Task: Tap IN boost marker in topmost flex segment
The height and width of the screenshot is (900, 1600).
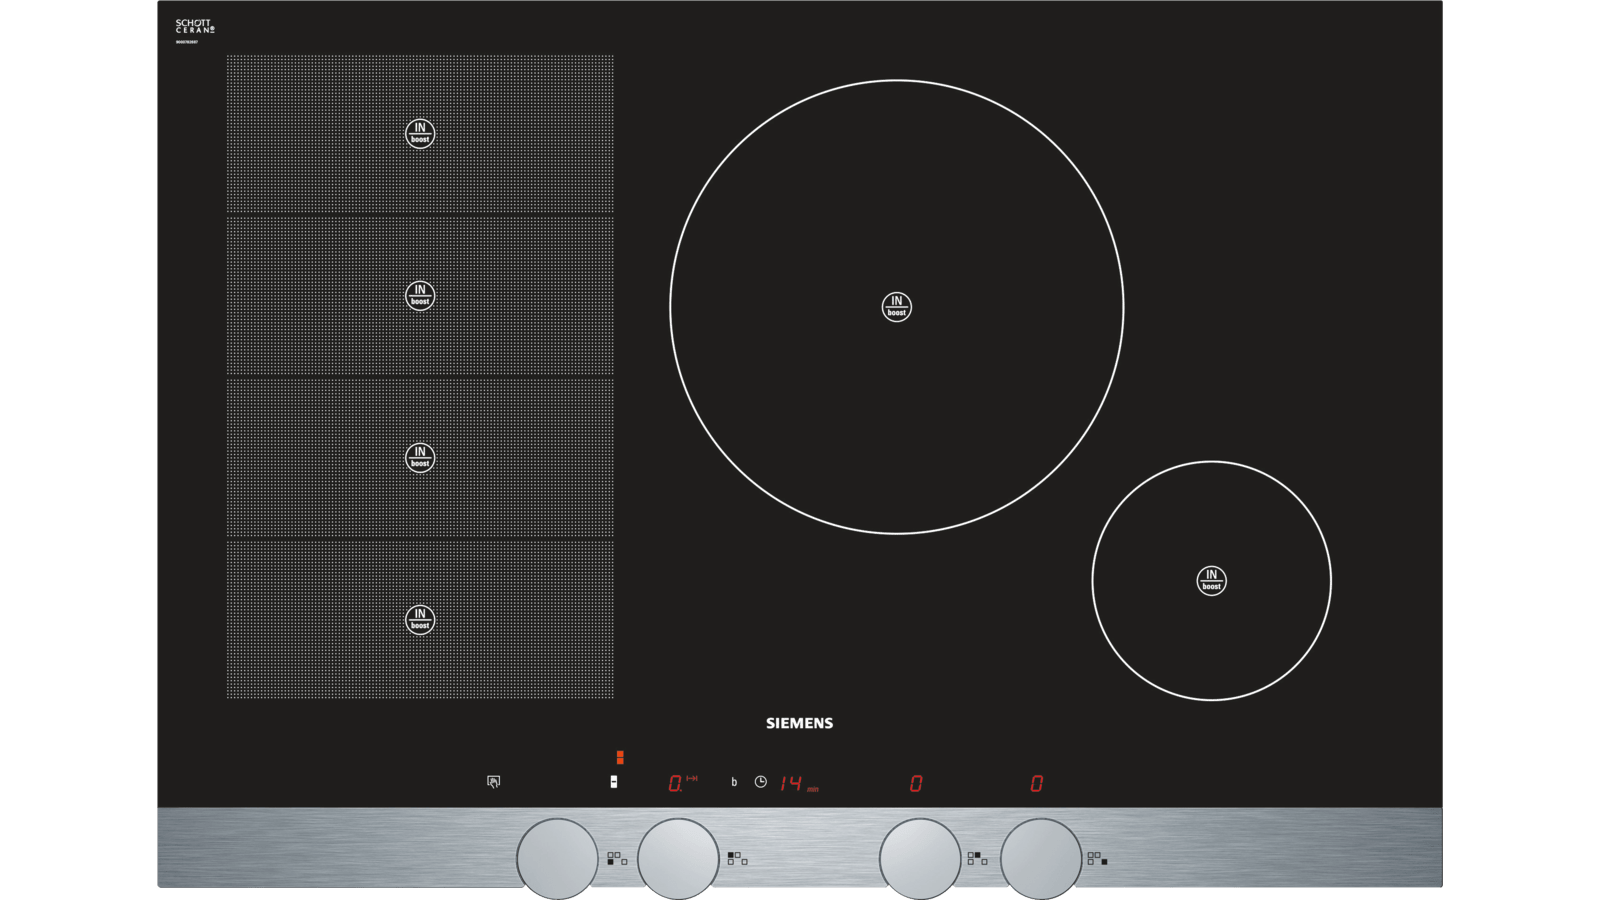Action: [x=420, y=133]
